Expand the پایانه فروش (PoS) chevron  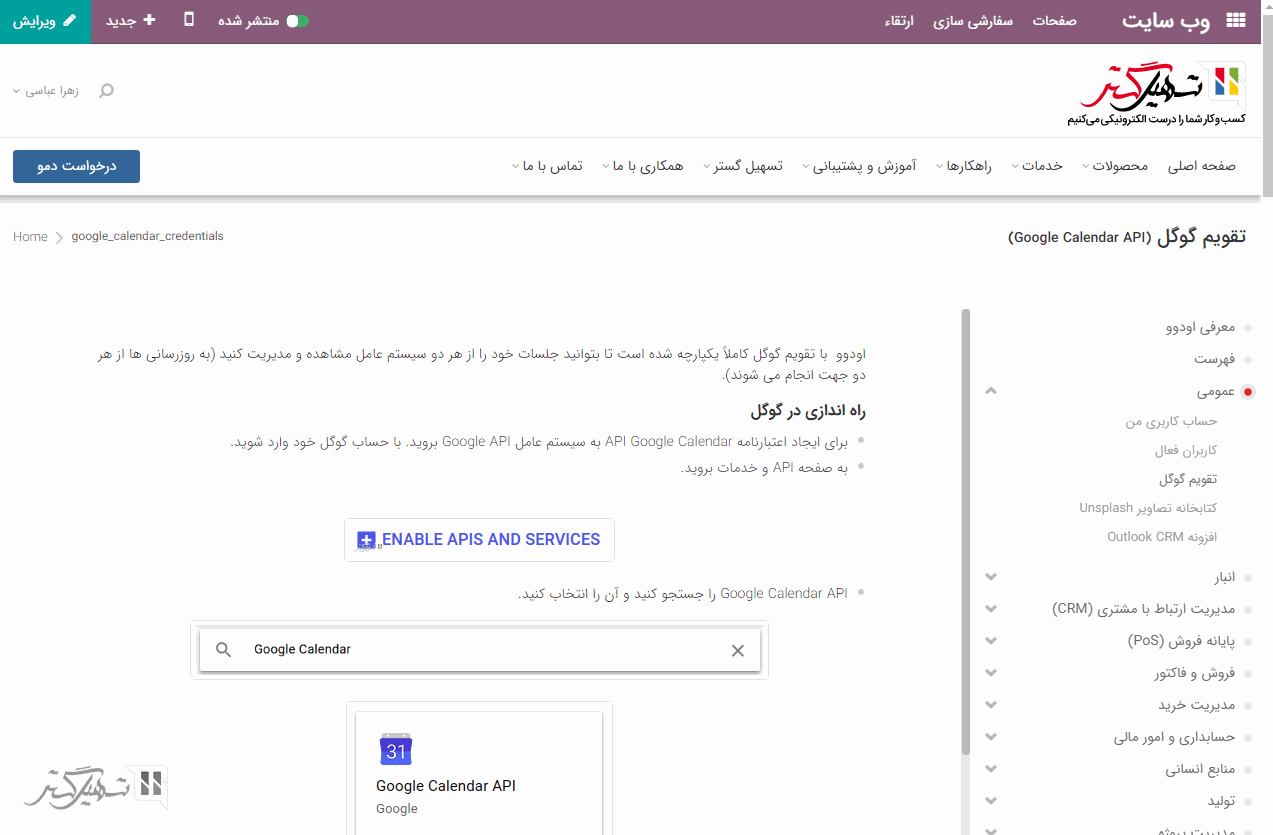(991, 641)
